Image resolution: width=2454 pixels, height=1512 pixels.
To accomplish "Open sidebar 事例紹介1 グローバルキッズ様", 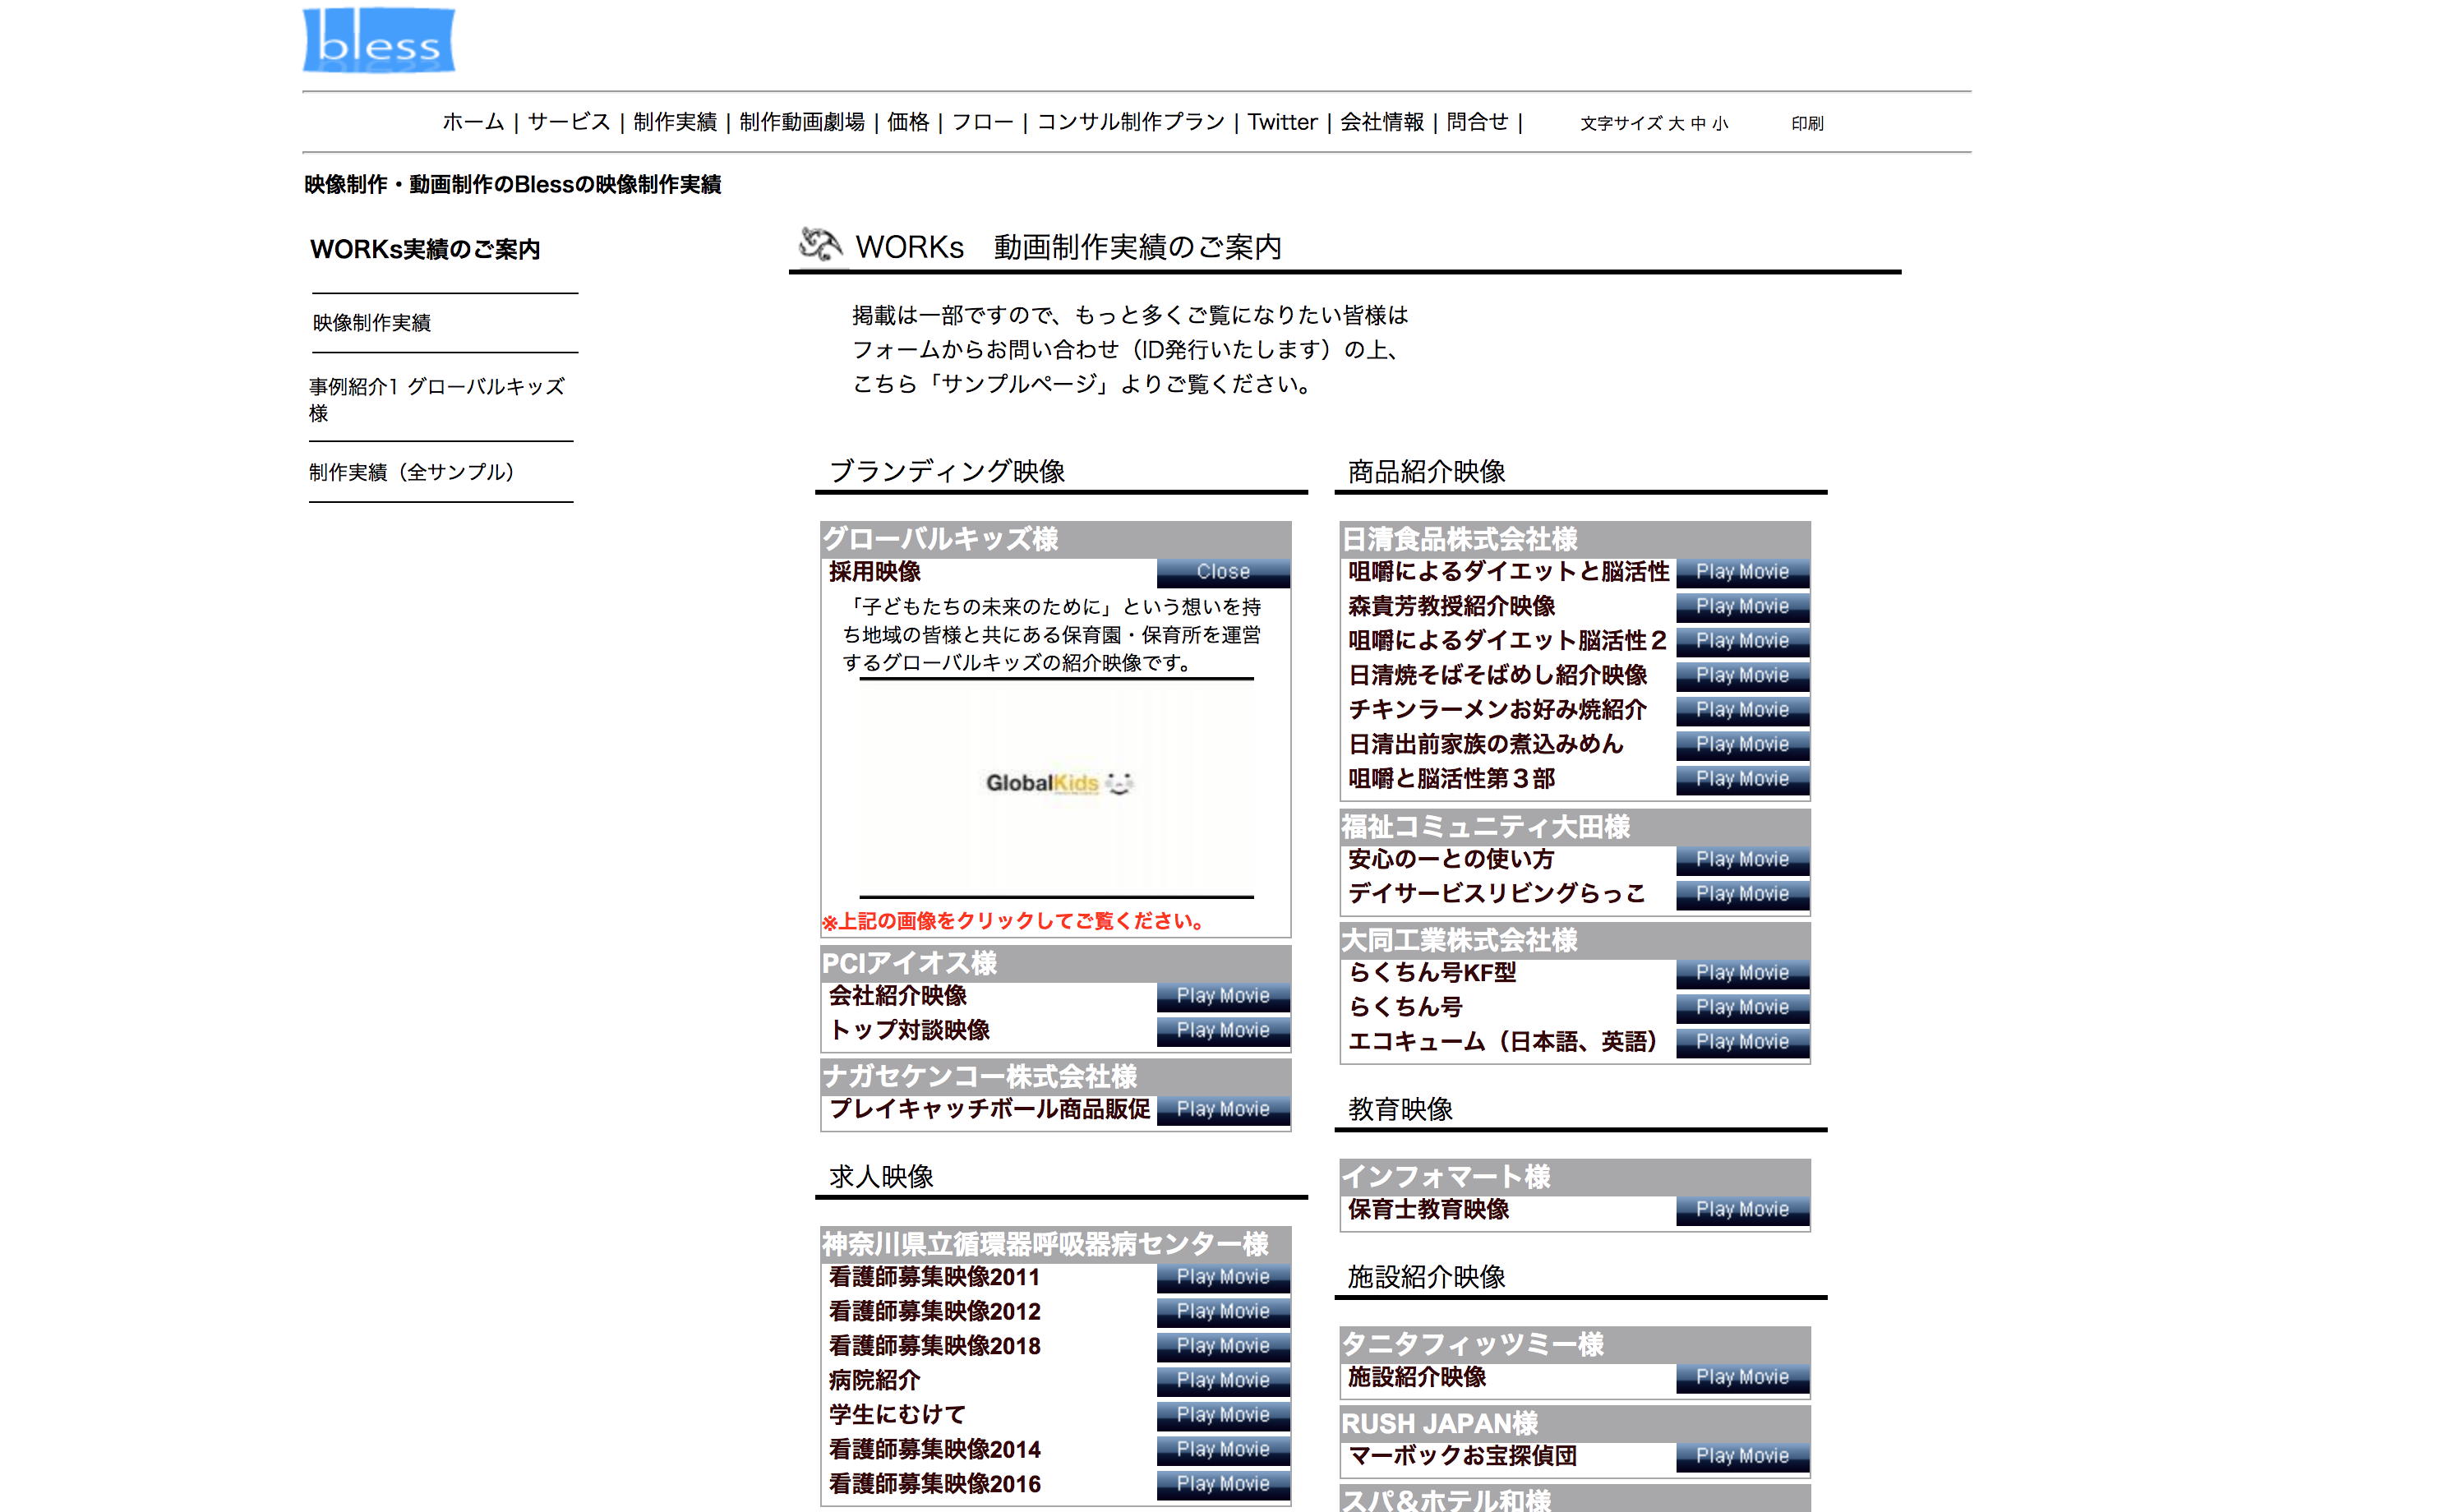I will click(x=437, y=399).
